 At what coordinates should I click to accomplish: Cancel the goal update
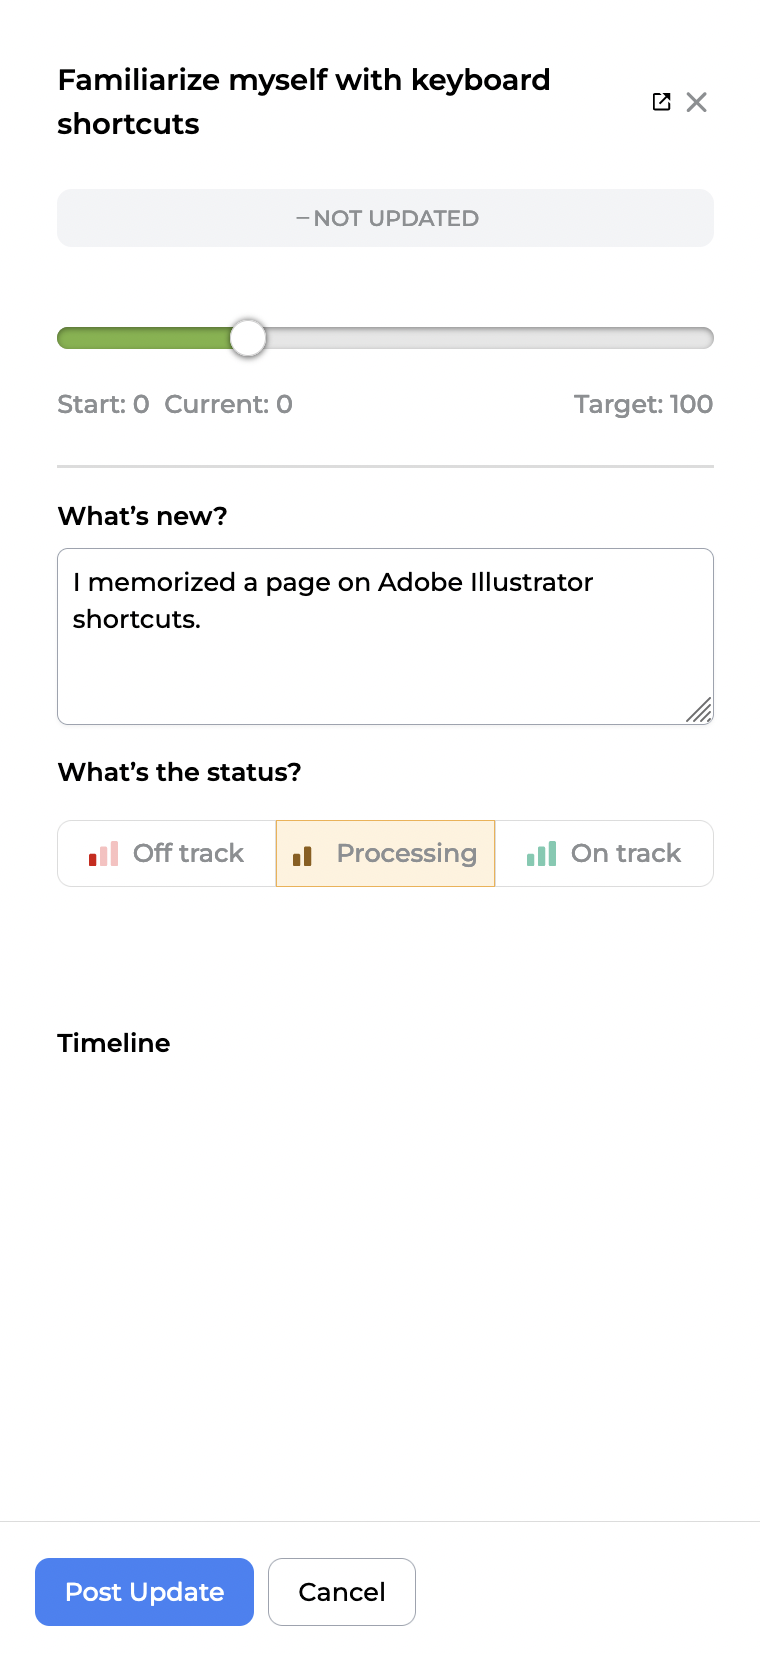342,1592
